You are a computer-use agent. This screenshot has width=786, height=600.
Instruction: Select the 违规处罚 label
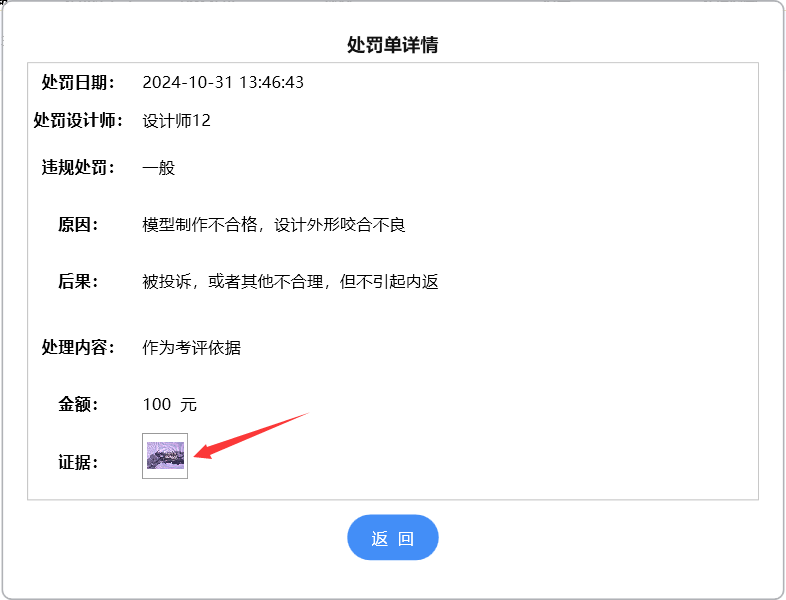pyautogui.click(x=78, y=168)
